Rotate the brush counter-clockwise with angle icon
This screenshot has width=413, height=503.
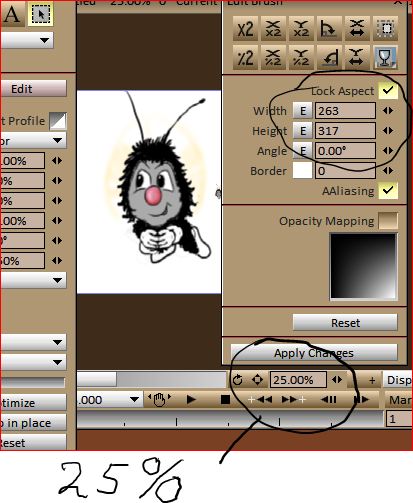(x=329, y=57)
